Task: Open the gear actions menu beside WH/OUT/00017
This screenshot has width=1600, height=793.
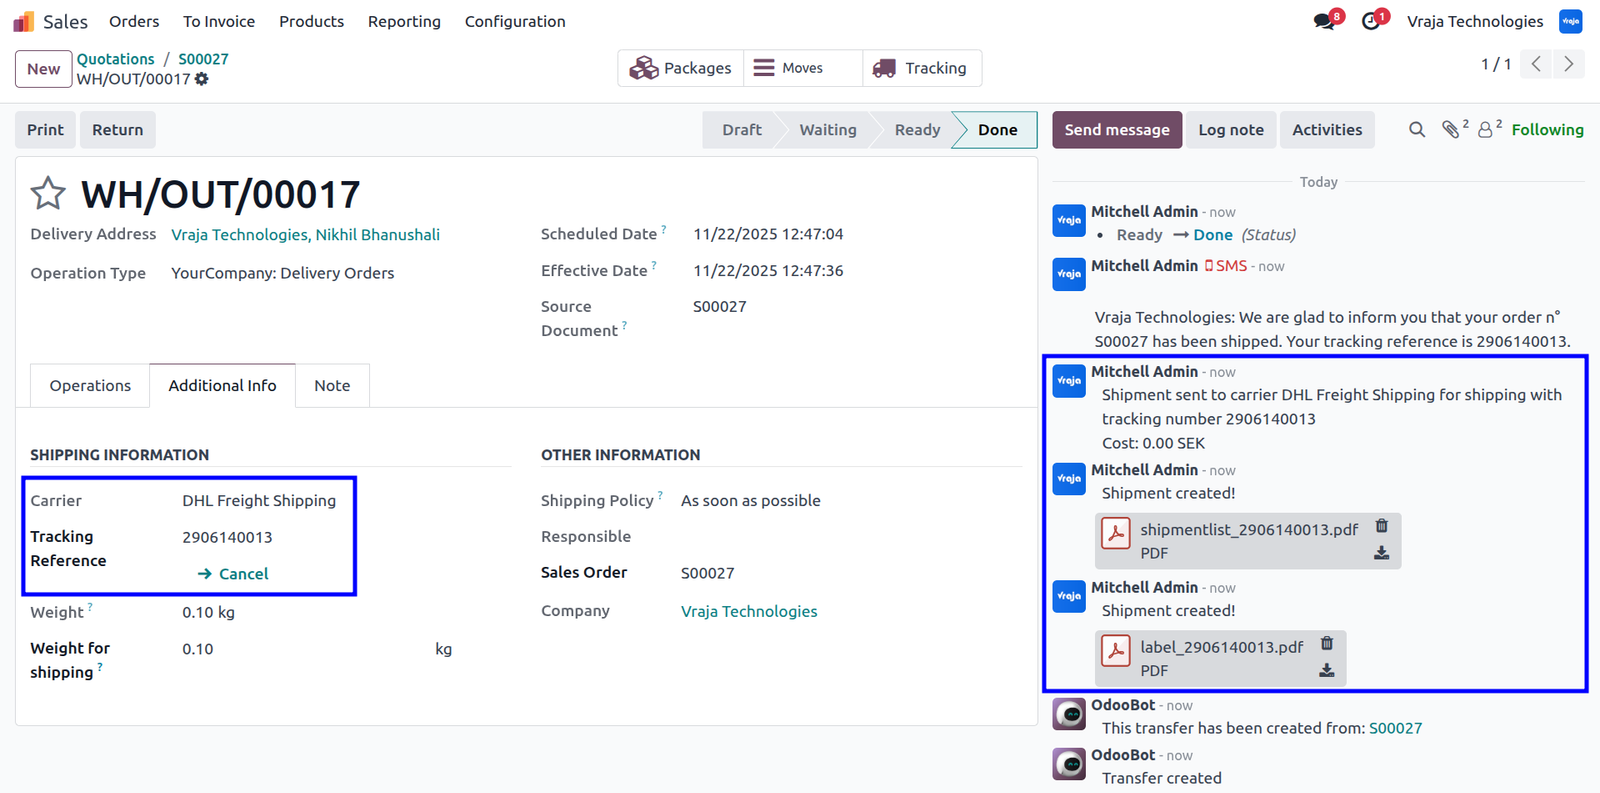Action: pyautogui.click(x=202, y=79)
